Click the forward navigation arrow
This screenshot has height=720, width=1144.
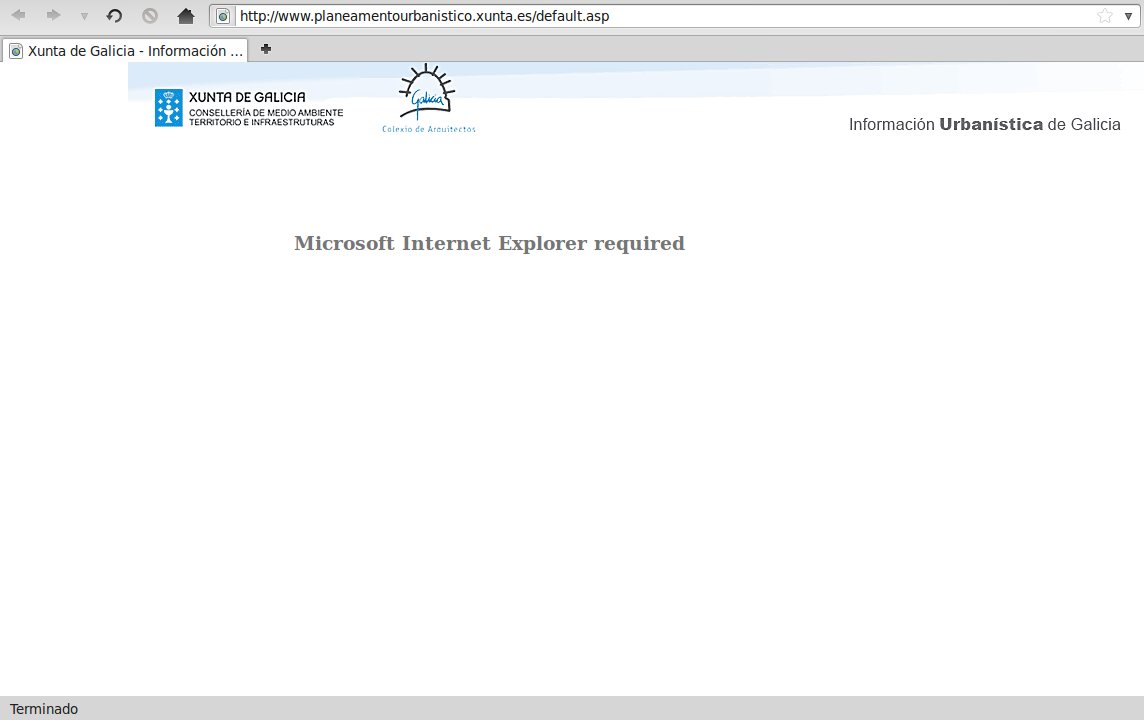click(x=53, y=16)
